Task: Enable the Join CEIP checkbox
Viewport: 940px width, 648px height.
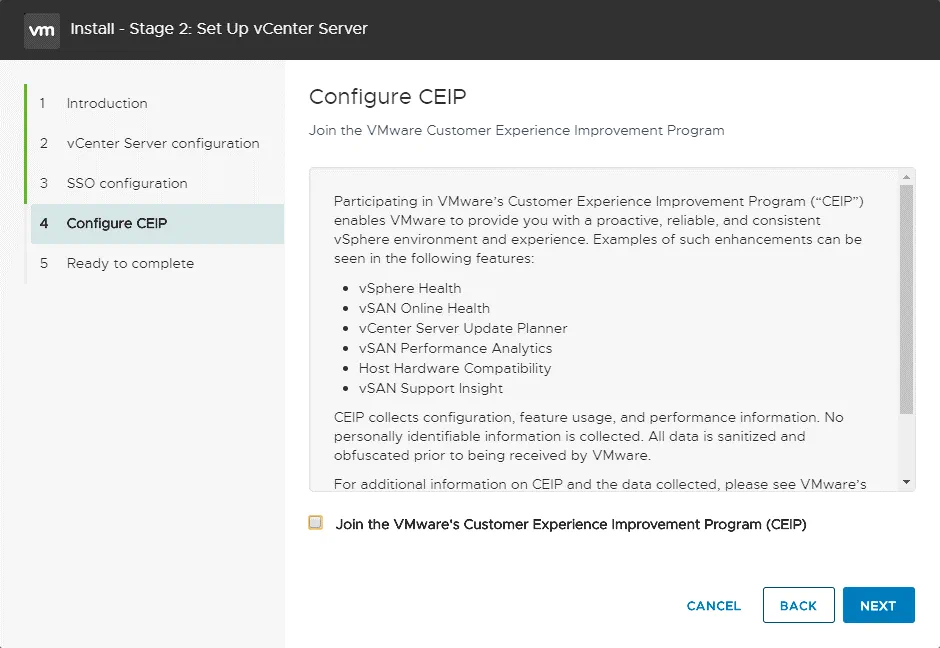Action: [316, 523]
